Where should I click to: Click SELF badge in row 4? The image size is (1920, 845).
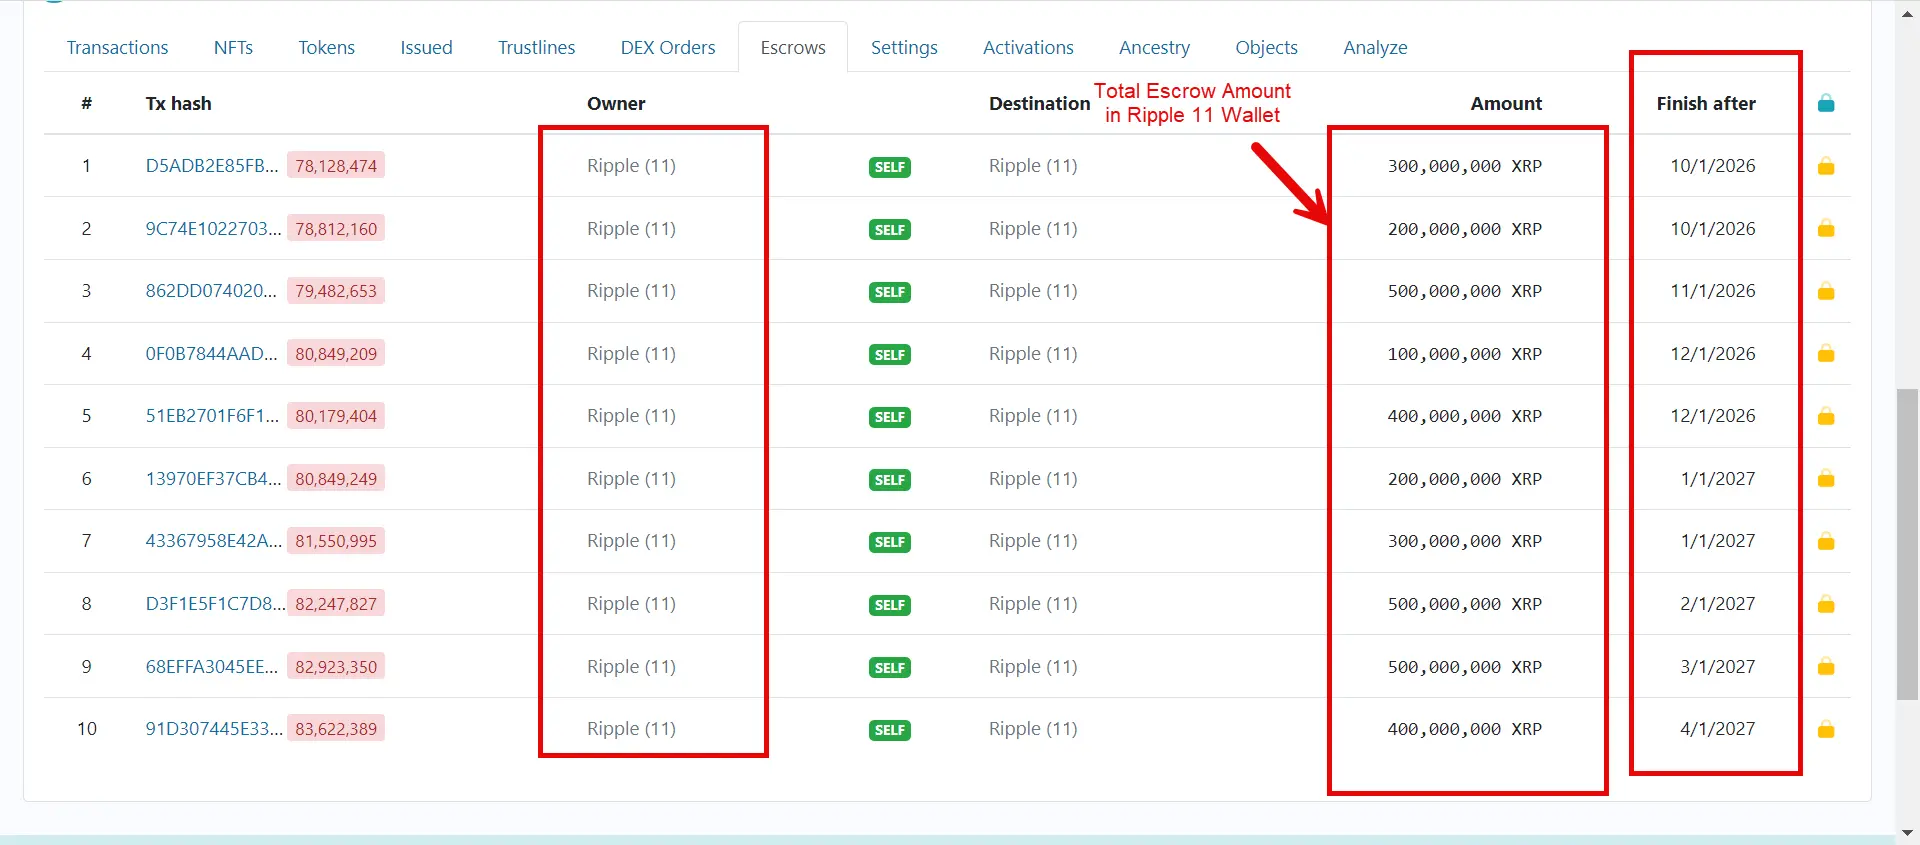point(890,355)
